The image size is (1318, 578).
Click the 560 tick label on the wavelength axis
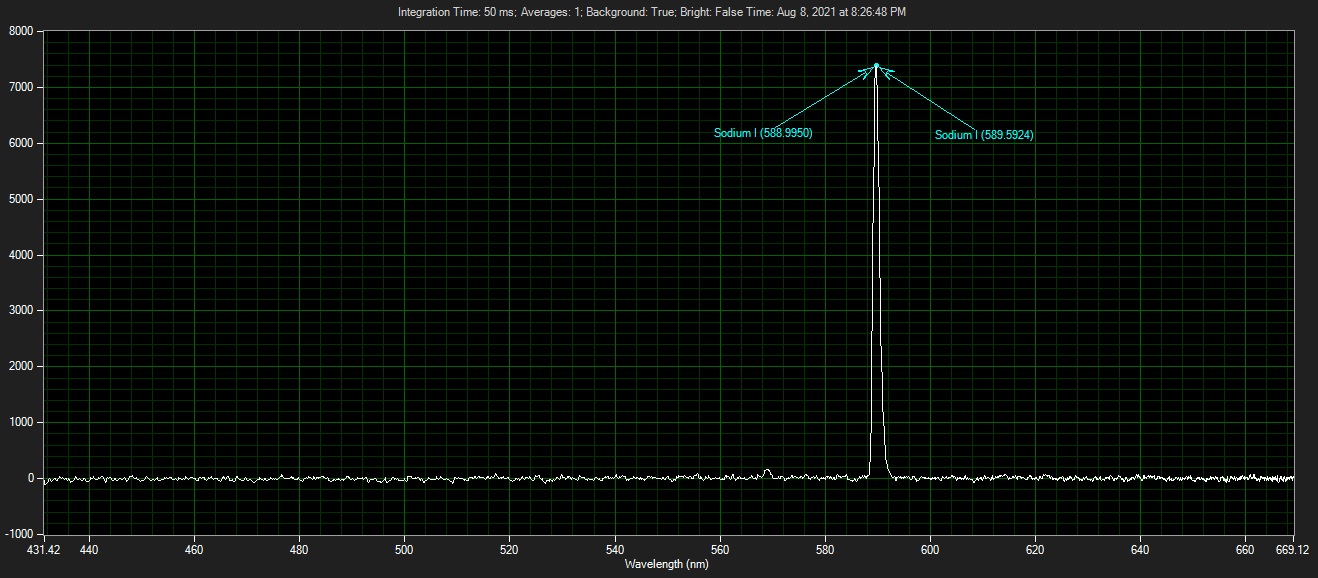(720, 549)
